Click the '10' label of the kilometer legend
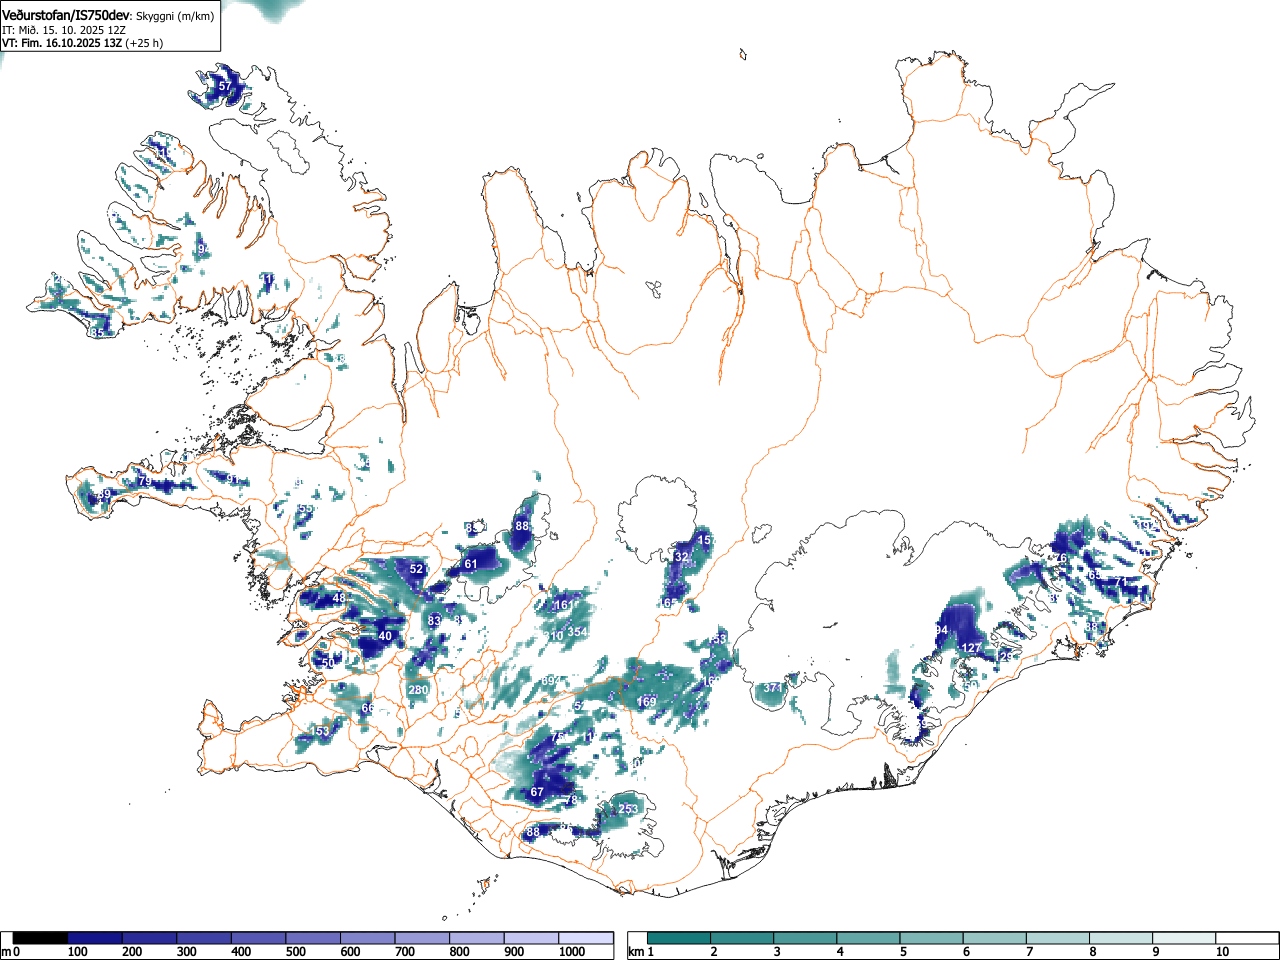This screenshot has width=1280, height=960. 1222,952
